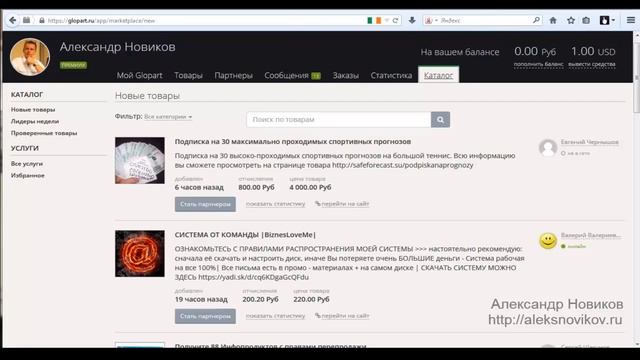Open Подписка на 30 прогнозов product title
640x360 pixels.
pyautogui.click(x=293, y=142)
